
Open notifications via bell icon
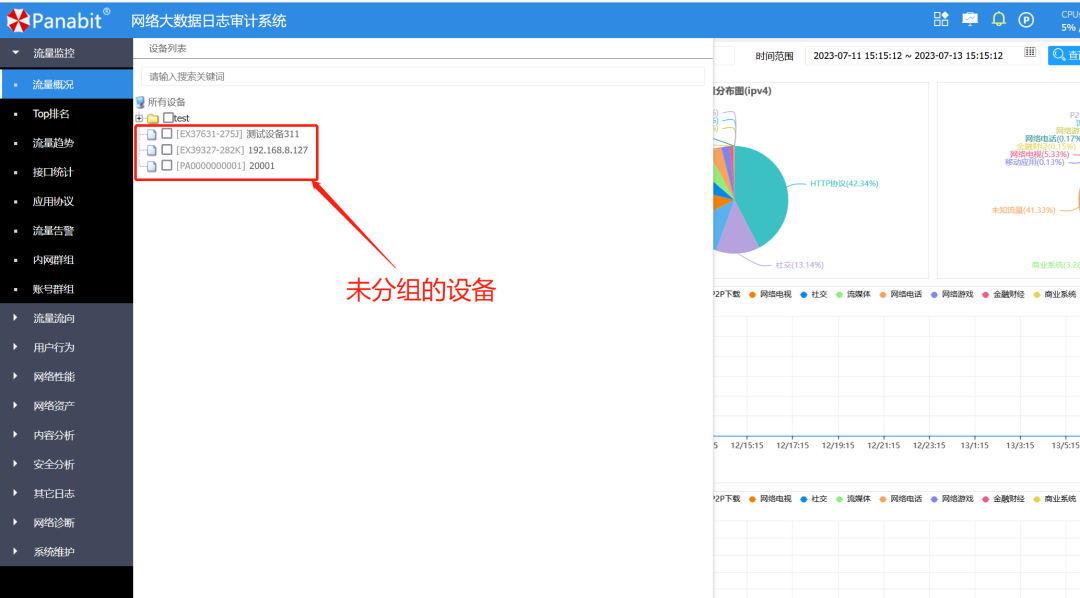(x=998, y=17)
